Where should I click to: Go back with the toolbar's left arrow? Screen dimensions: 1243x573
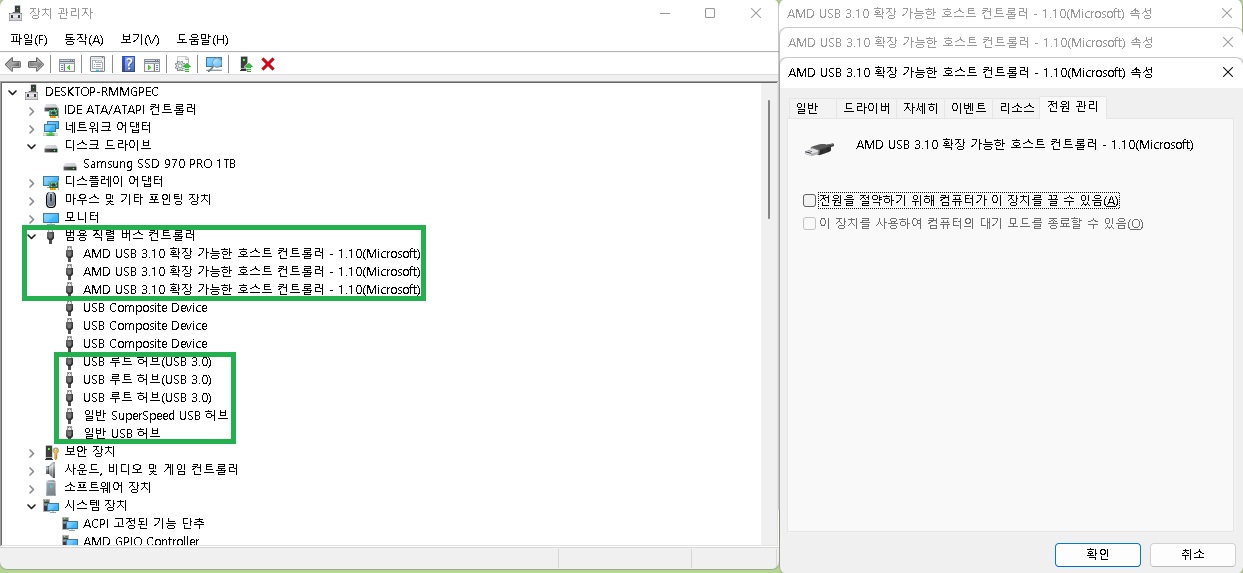click(14, 64)
